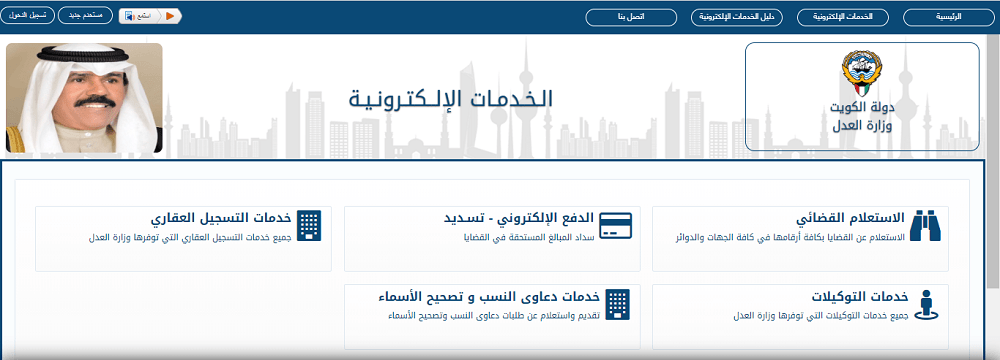Click the building icon for real estate registration
This screenshot has width=1000, height=360.
point(310,225)
